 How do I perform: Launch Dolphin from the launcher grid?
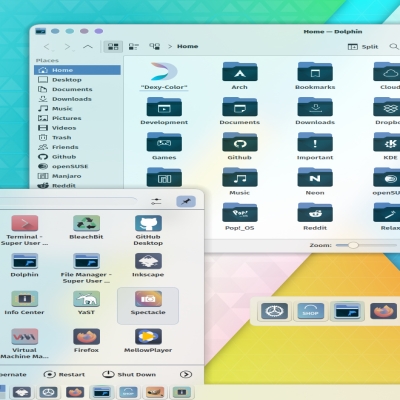pyautogui.click(x=24, y=265)
